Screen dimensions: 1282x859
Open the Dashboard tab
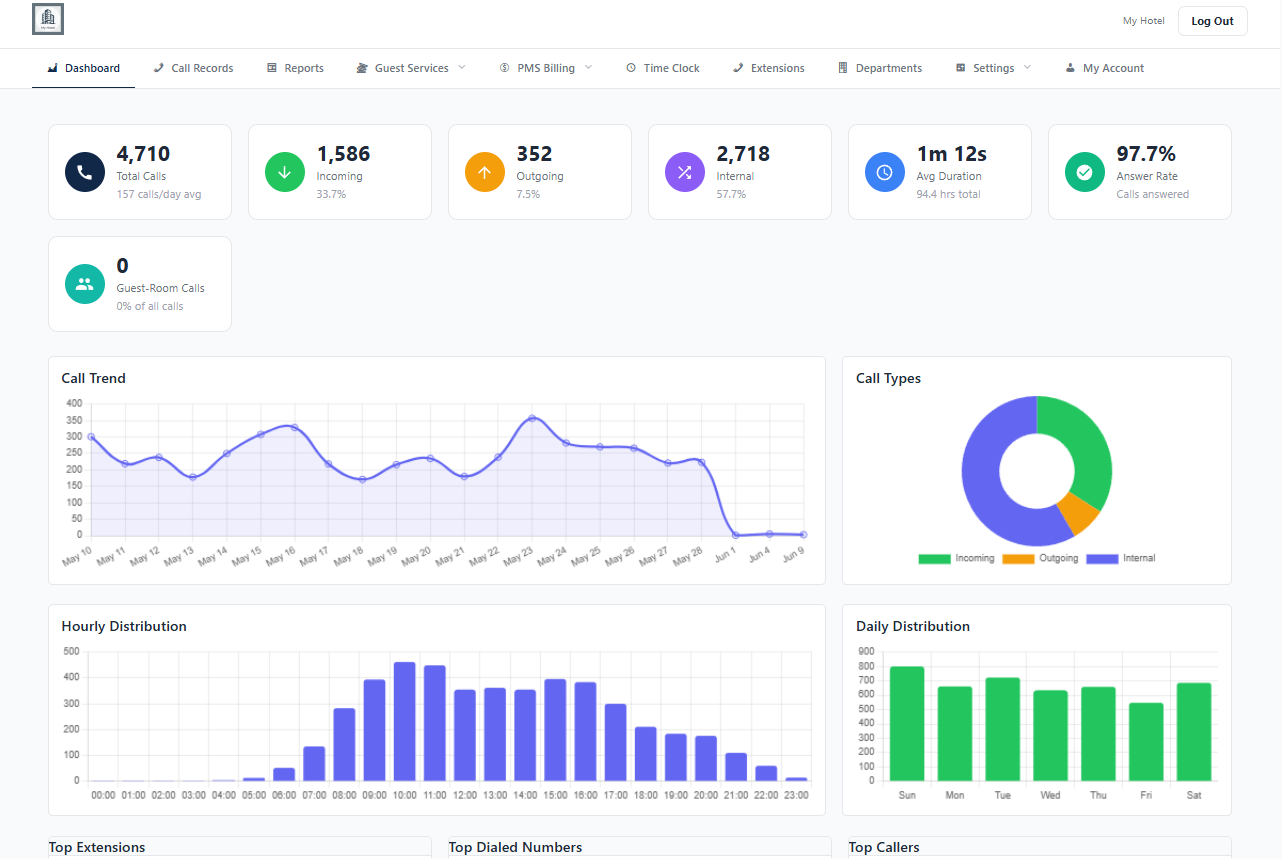tap(84, 68)
